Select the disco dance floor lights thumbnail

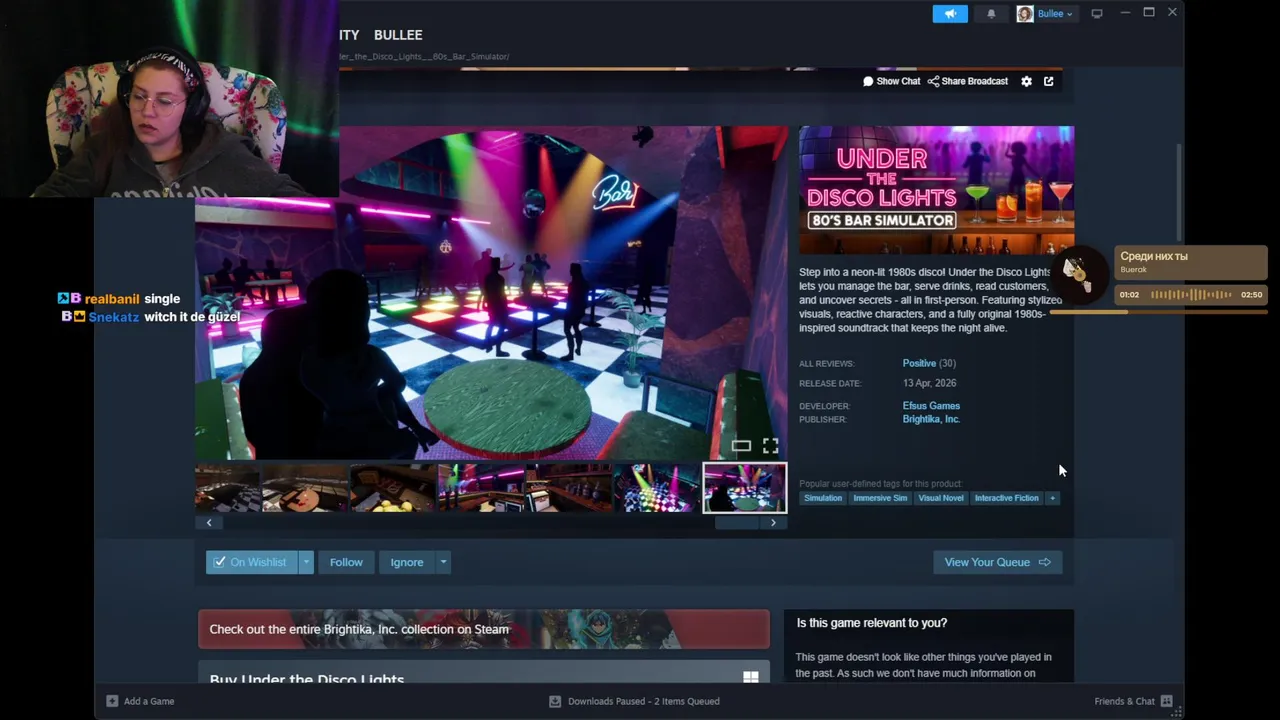tap(657, 488)
